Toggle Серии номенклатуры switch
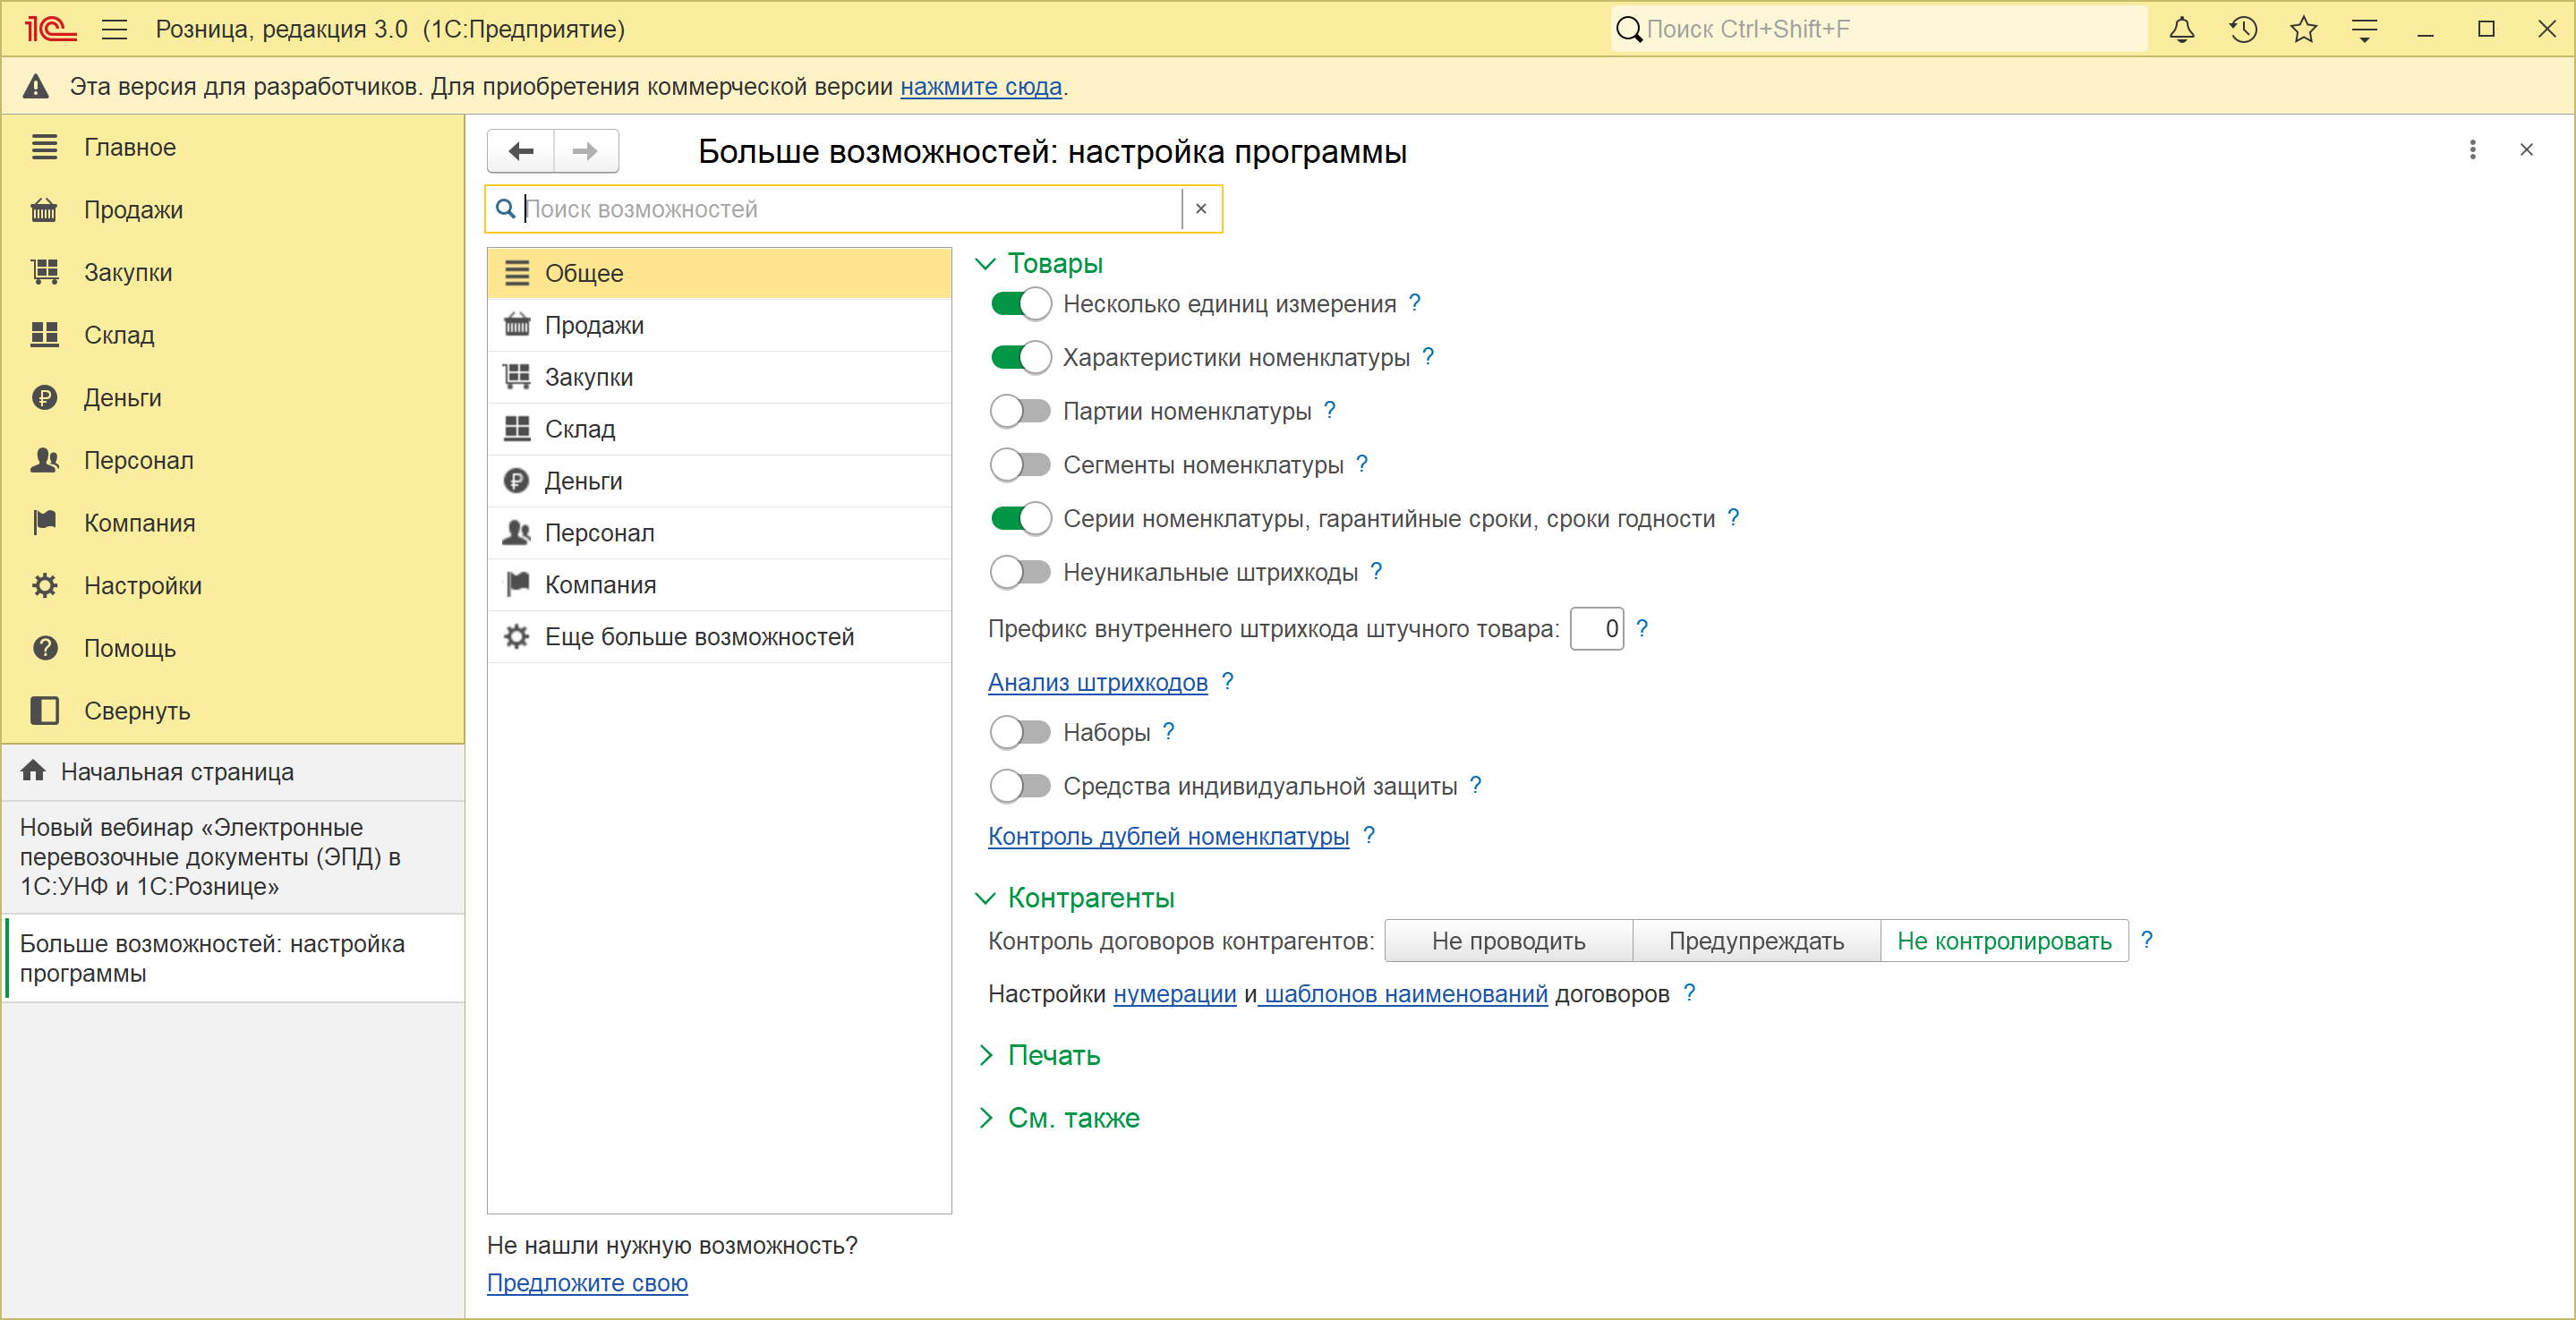2576x1320 pixels. [1020, 518]
